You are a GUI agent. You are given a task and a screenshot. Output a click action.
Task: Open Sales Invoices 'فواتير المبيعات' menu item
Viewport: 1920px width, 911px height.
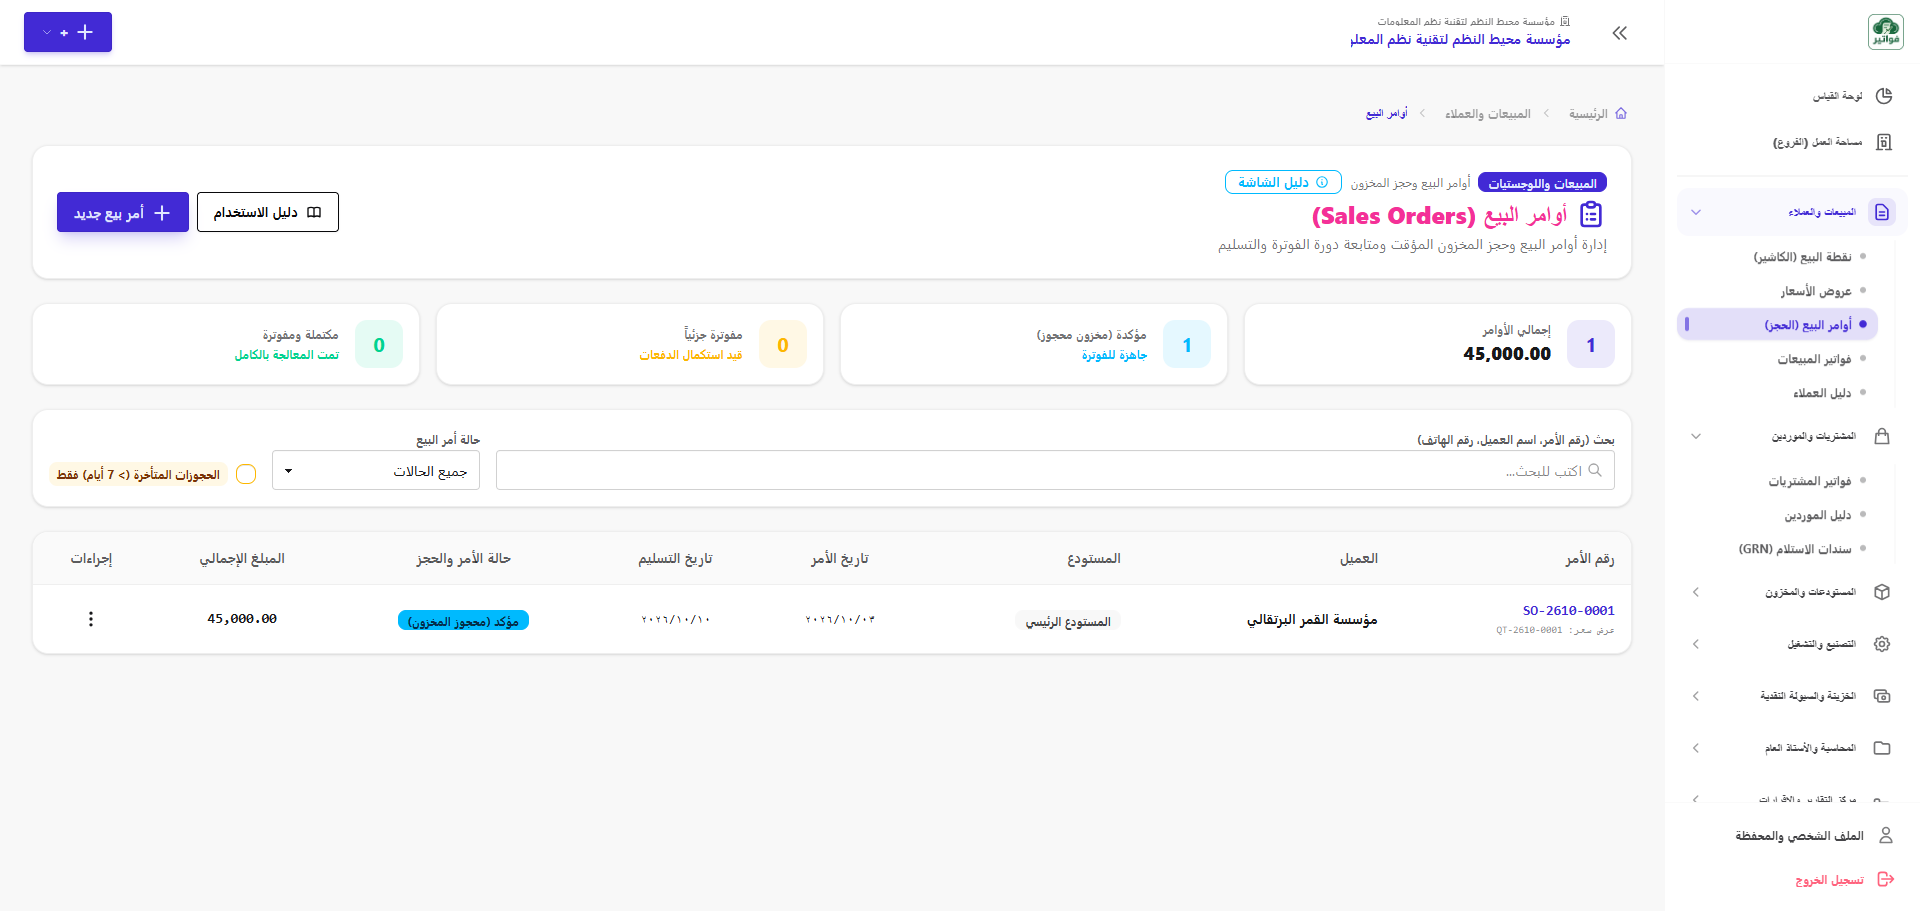click(1814, 359)
